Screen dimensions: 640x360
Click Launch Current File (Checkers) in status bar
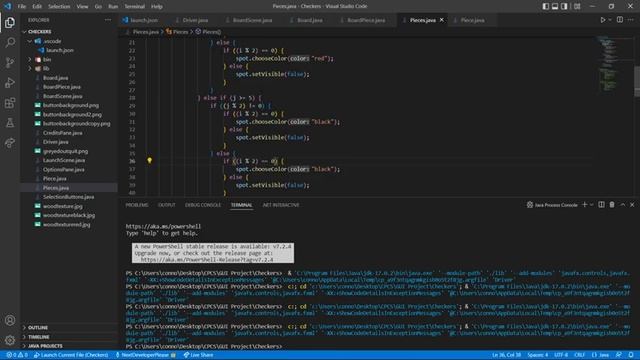pyautogui.click(x=71, y=355)
